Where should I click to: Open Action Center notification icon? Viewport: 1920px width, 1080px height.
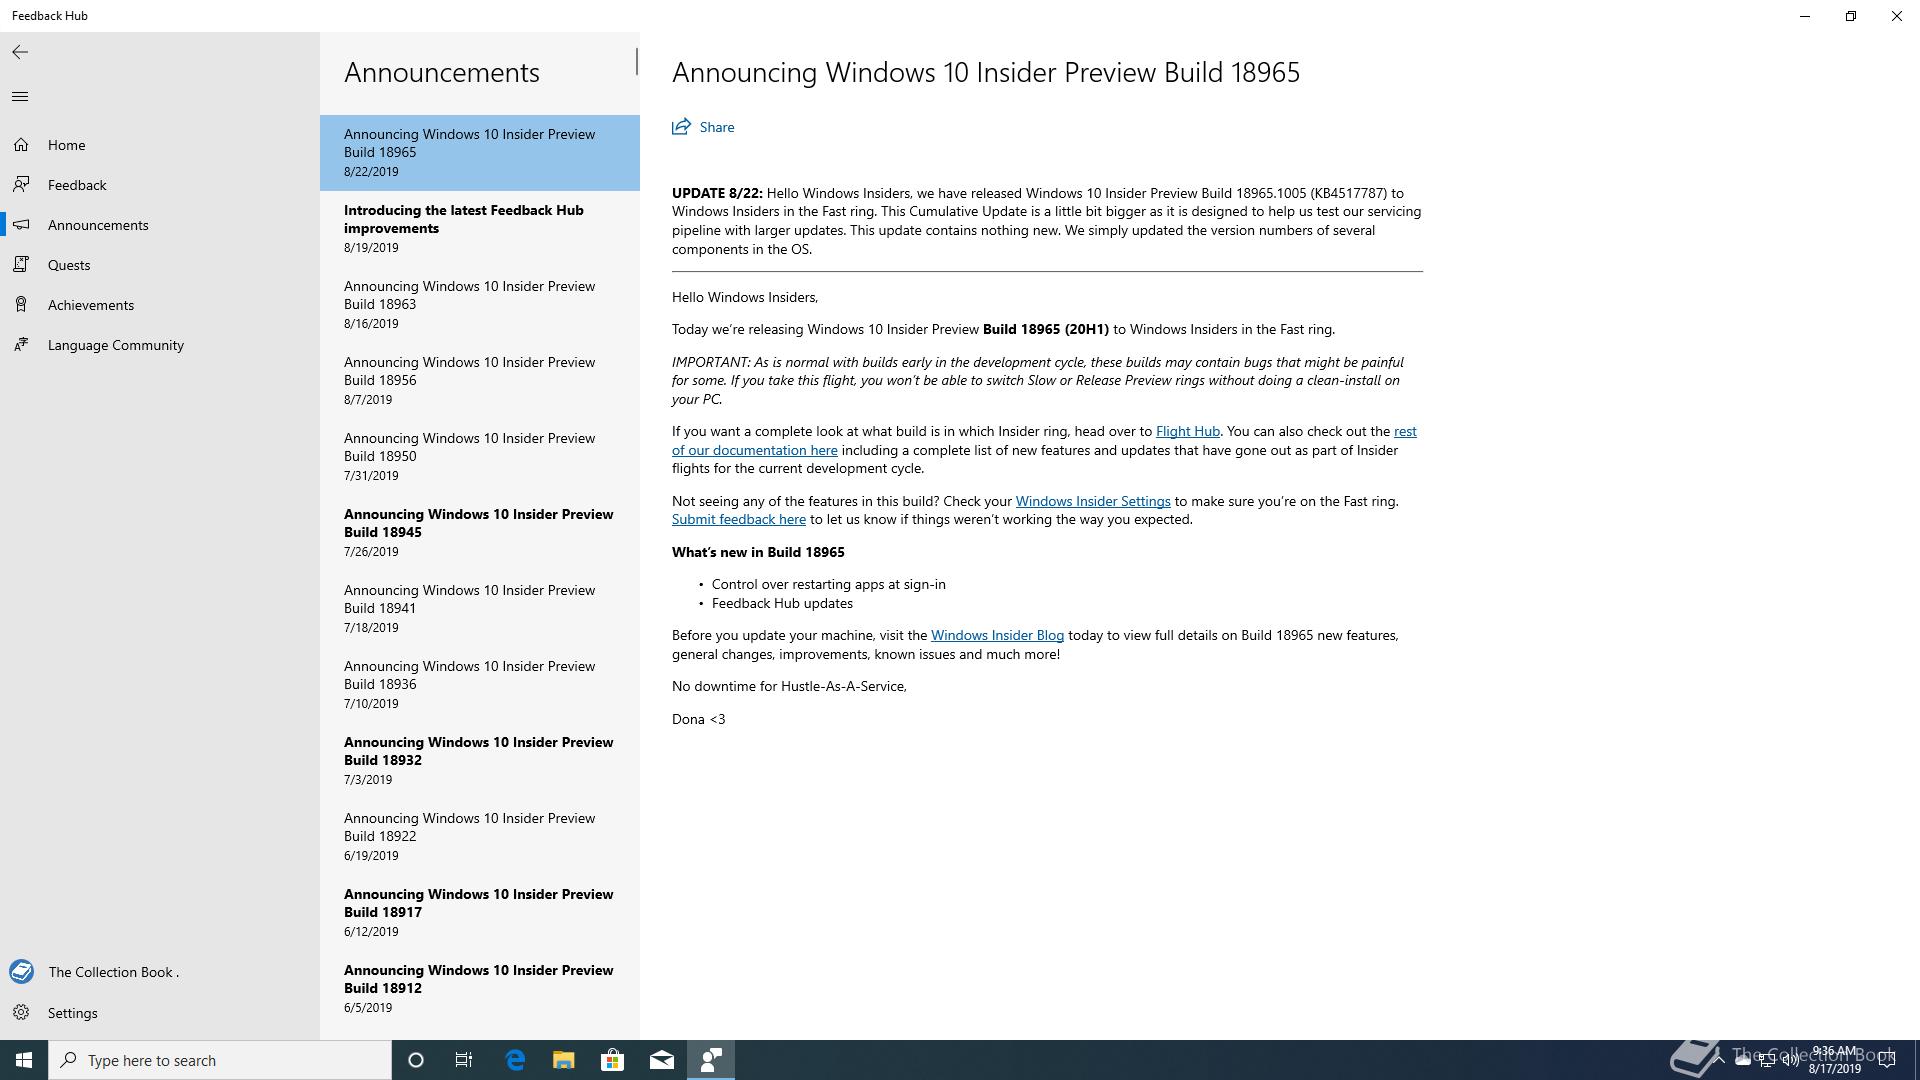coord(1887,1060)
